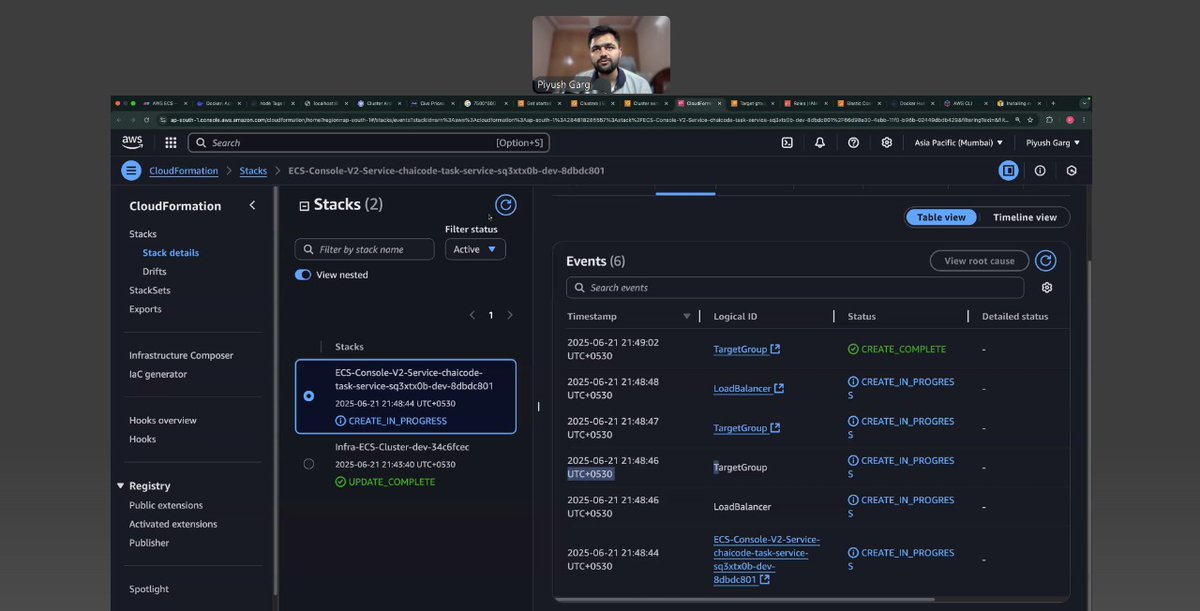
Task: Open the Asia Pacific (Mumbai) region selector
Action: coord(959,143)
